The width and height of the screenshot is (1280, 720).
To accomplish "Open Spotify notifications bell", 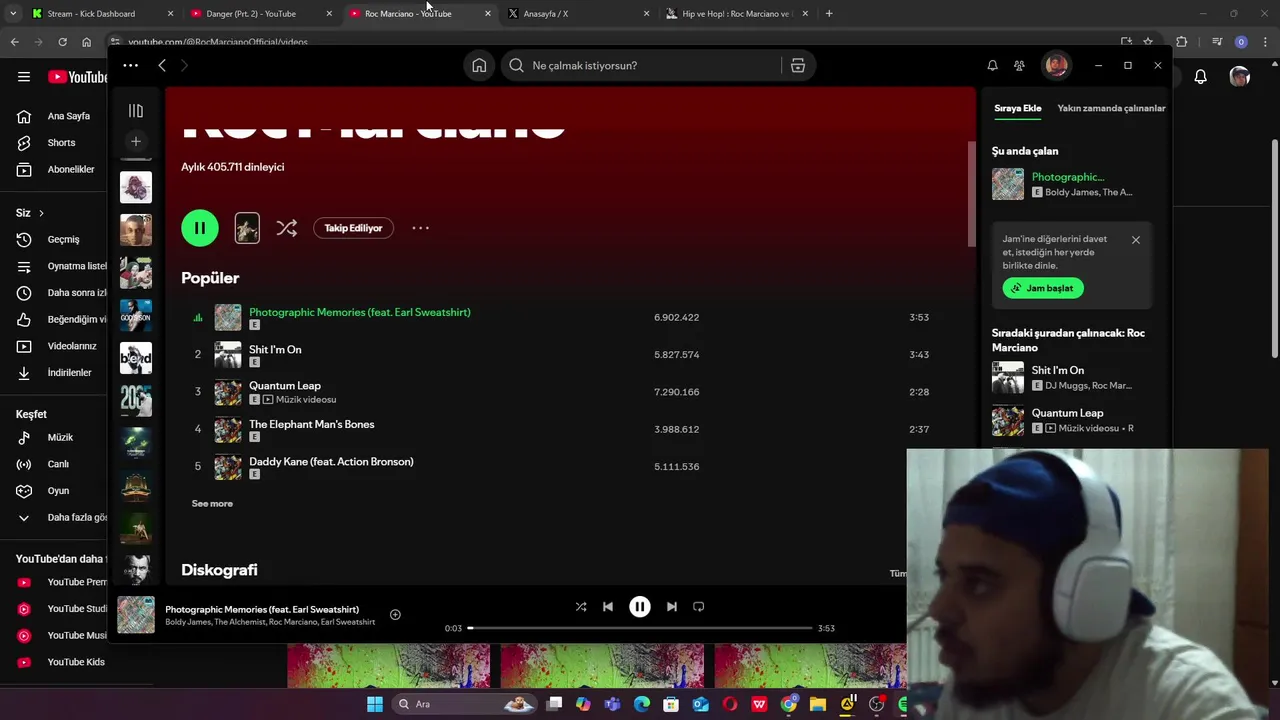I will [x=992, y=65].
